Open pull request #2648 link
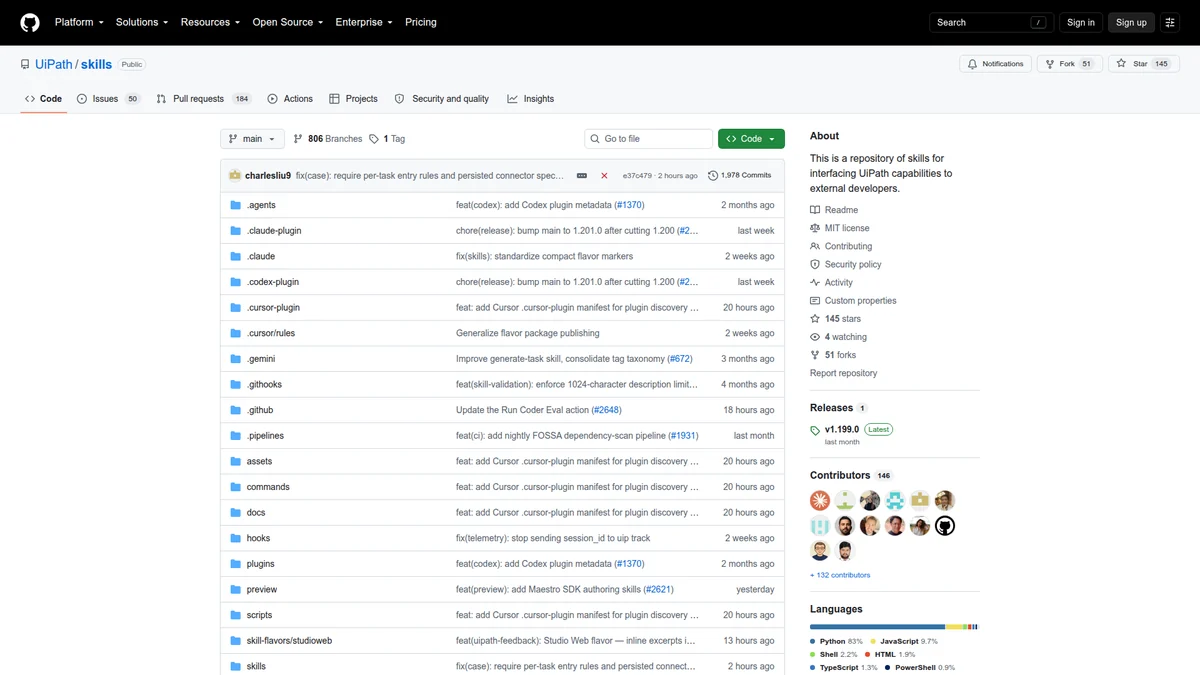The image size is (1200, 675). click(606, 410)
